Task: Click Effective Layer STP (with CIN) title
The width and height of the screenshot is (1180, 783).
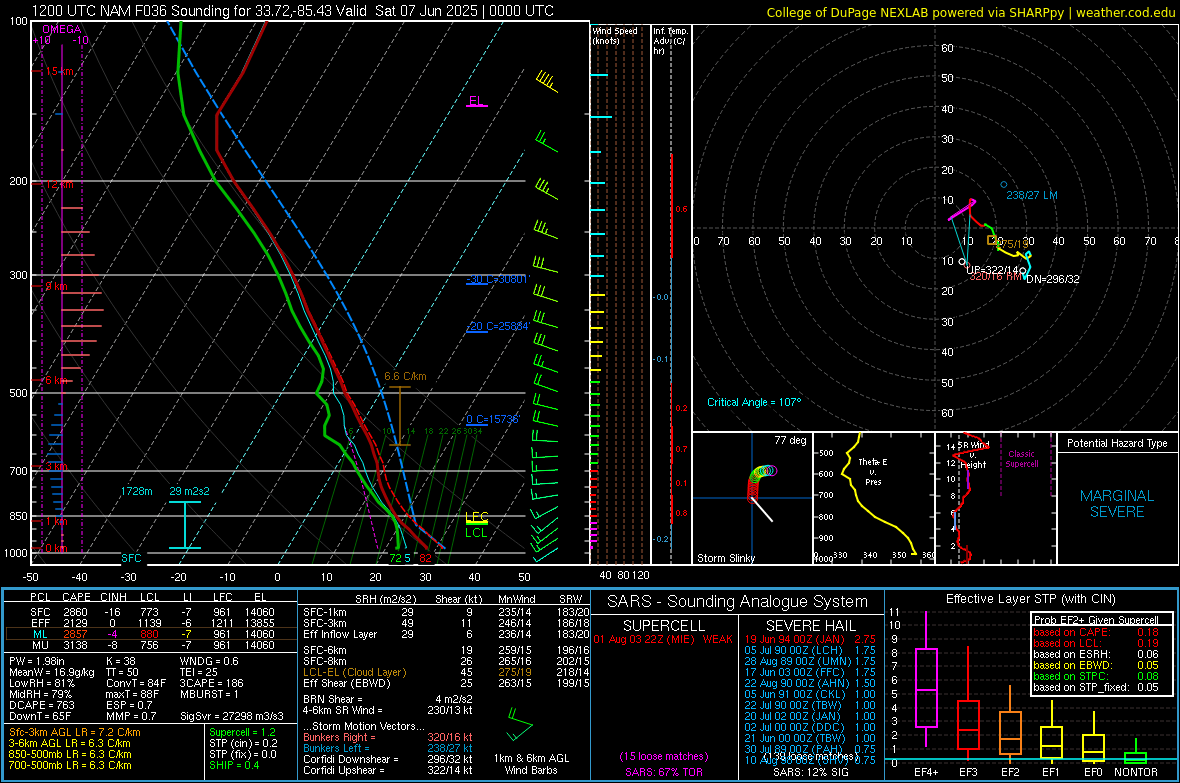Action: pyautogui.click(x=1030, y=599)
